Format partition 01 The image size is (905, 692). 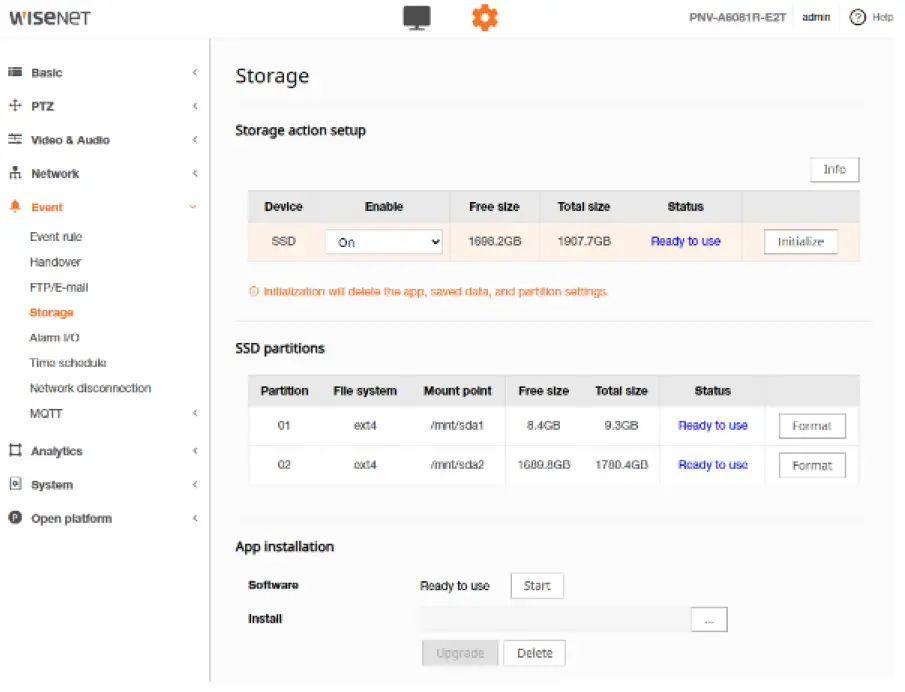(x=812, y=426)
